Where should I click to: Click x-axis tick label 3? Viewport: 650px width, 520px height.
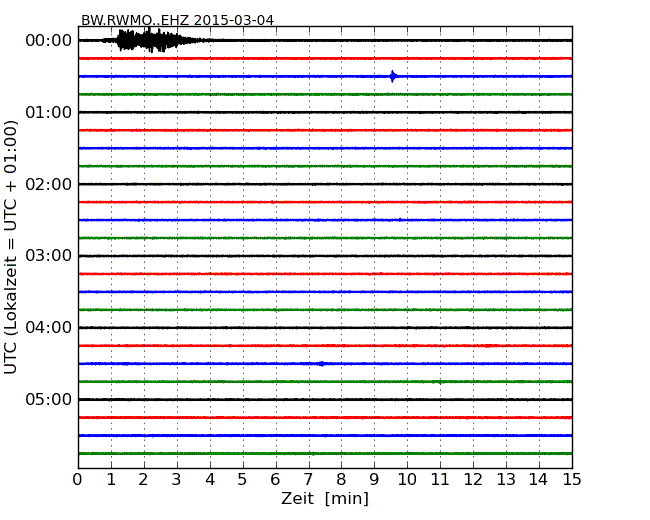click(177, 480)
